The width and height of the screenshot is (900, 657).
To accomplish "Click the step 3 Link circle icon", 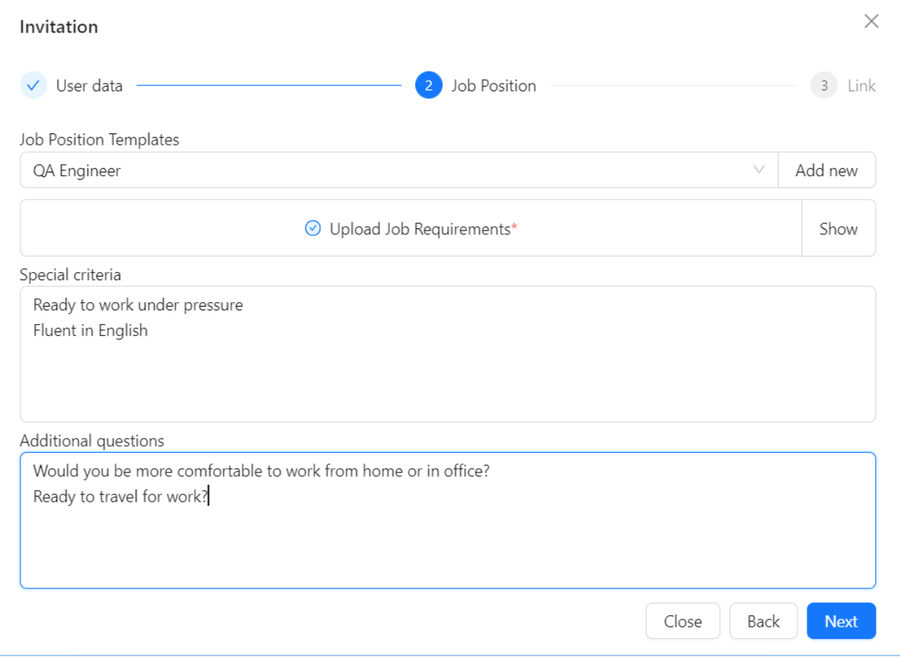I will click(x=824, y=85).
